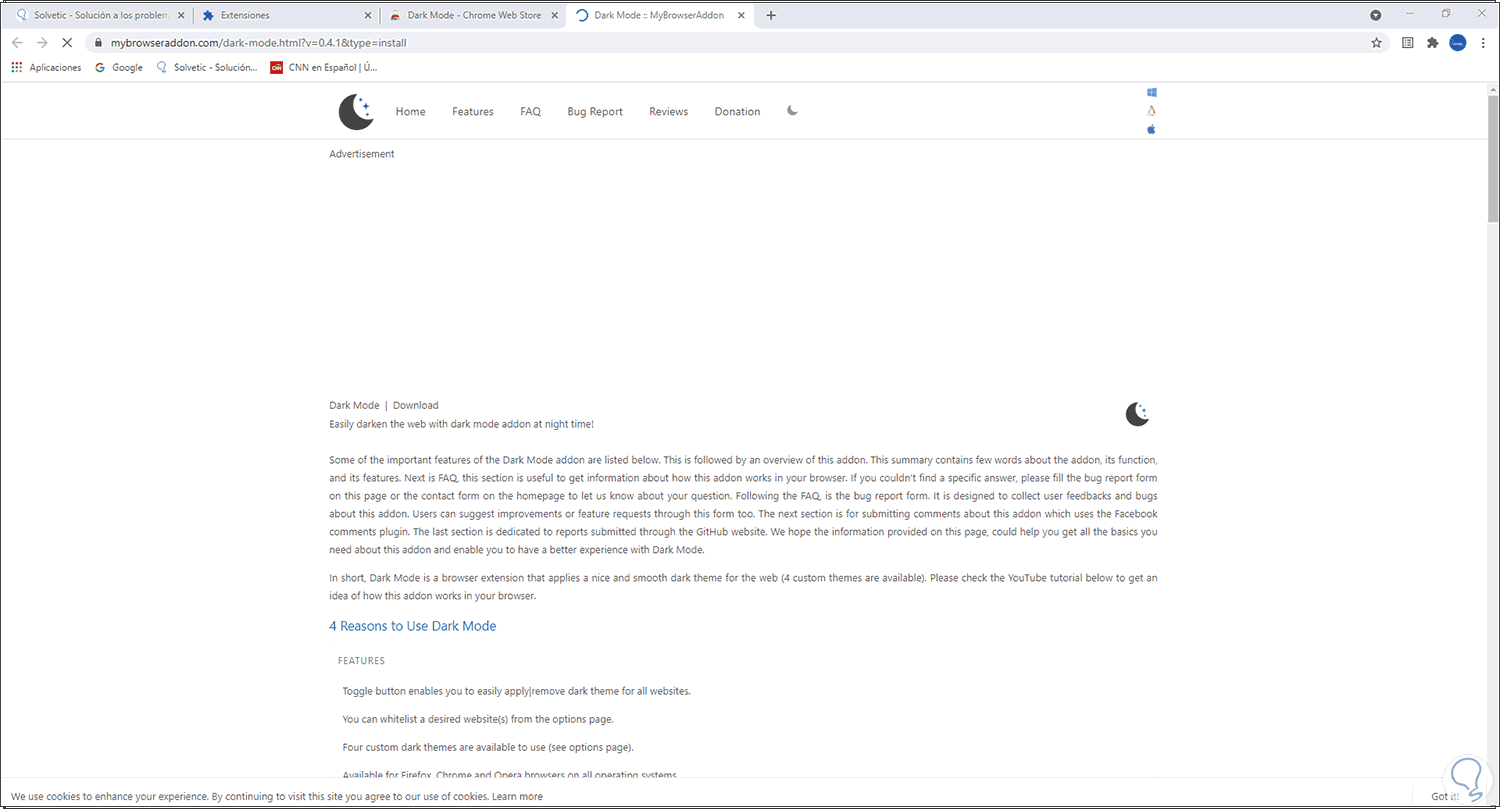Click the scrollbar up arrow
The image size is (1500, 809).
1492,88
